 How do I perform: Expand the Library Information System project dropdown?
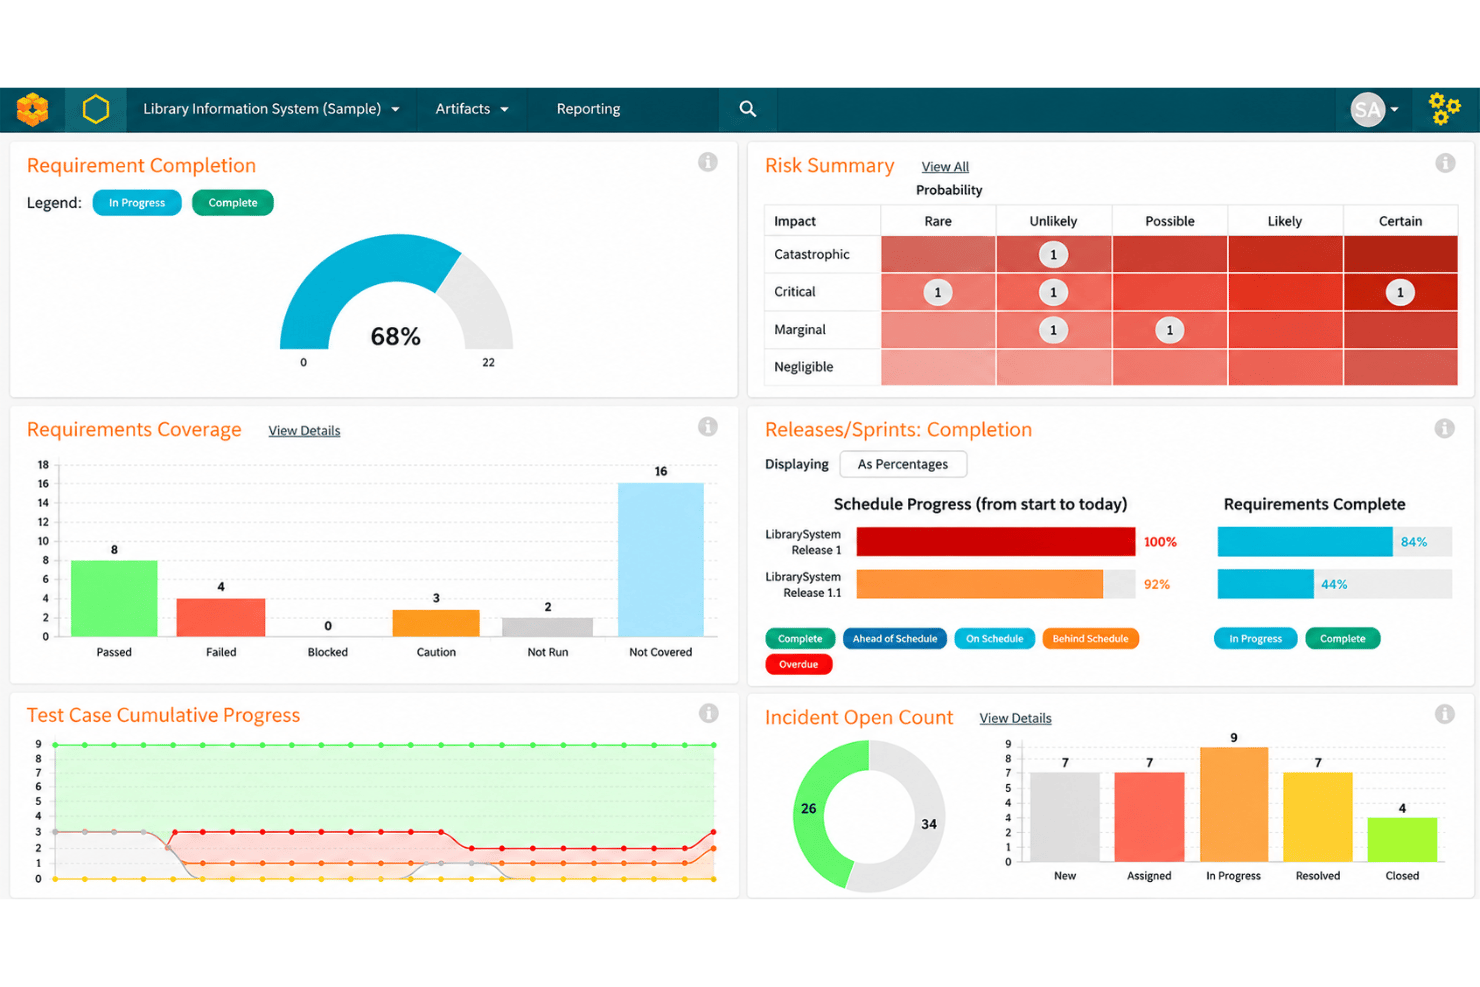(x=271, y=109)
